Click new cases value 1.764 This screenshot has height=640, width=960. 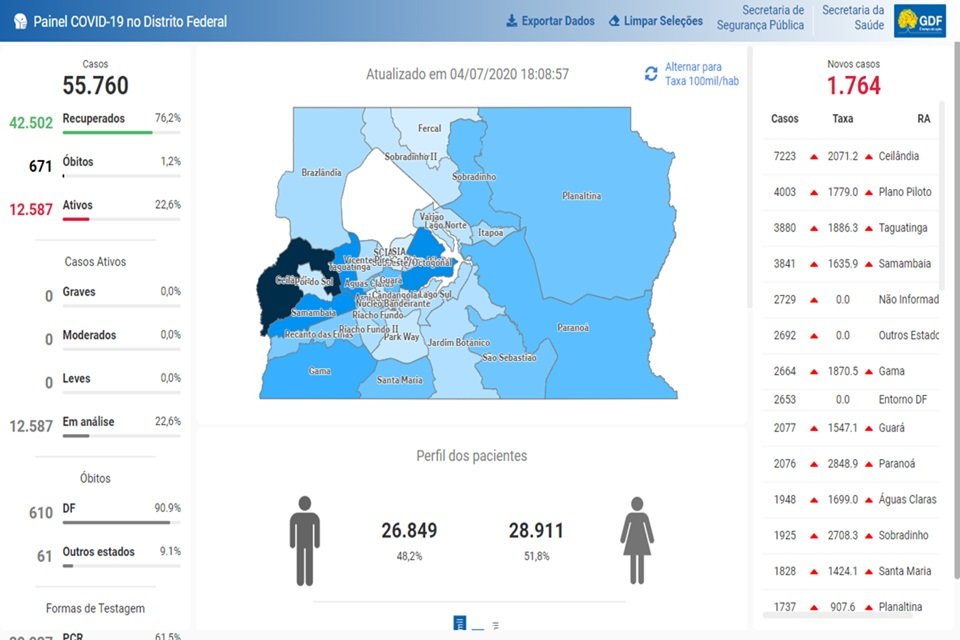click(x=853, y=85)
